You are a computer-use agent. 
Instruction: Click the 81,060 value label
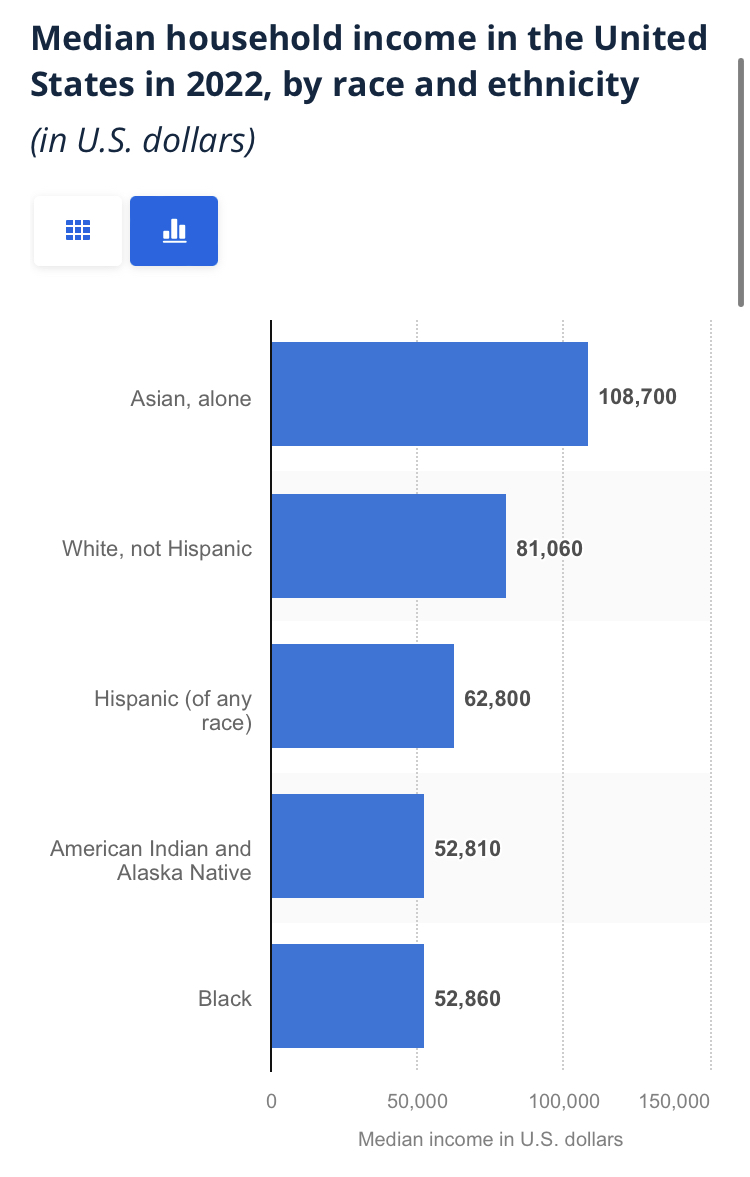click(549, 548)
